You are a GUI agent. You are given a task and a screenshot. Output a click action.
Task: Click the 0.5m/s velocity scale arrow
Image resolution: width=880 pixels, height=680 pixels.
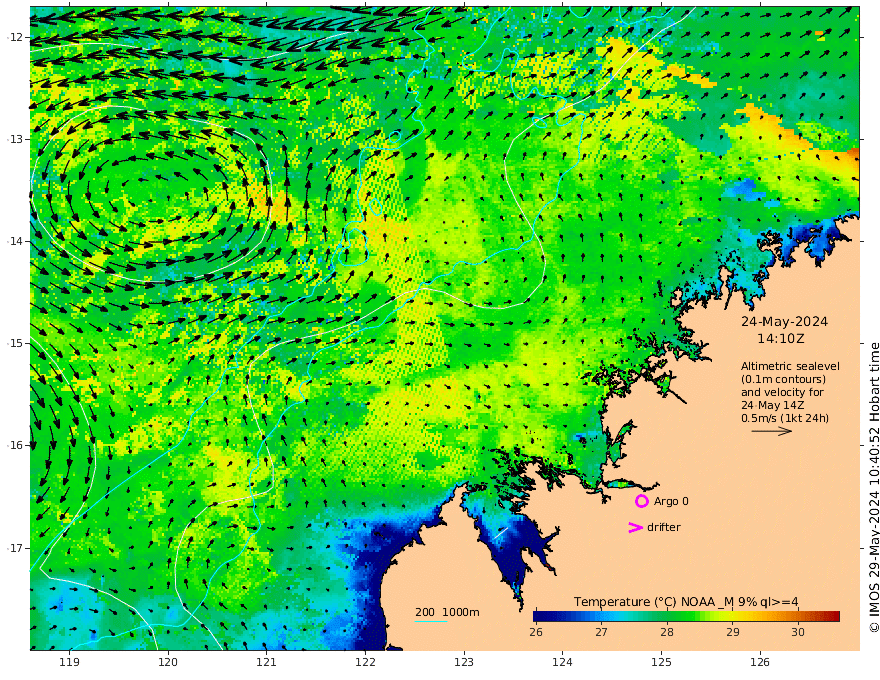(x=772, y=431)
